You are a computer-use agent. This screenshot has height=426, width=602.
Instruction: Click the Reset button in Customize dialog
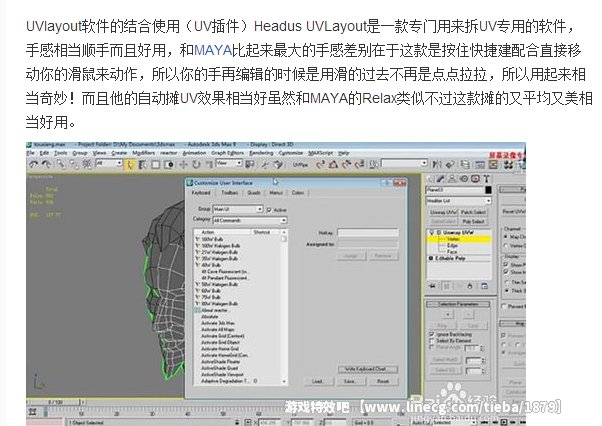pyautogui.click(x=382, y=381)
